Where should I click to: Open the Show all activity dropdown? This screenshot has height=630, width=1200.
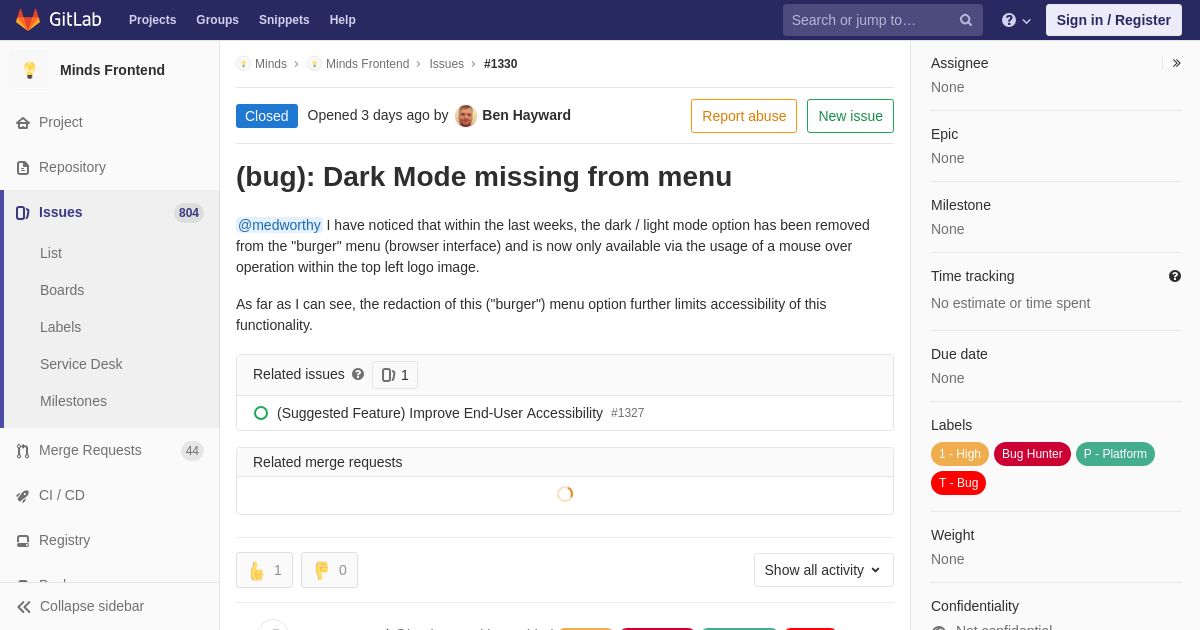coord(824,570)
